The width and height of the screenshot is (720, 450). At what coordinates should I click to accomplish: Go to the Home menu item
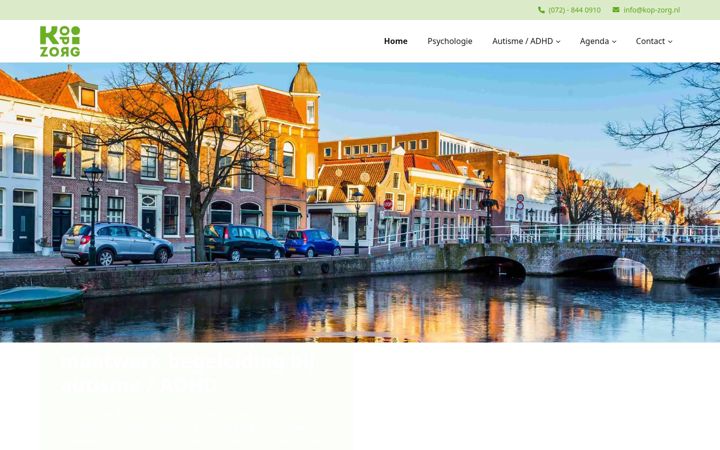[396, 41]
